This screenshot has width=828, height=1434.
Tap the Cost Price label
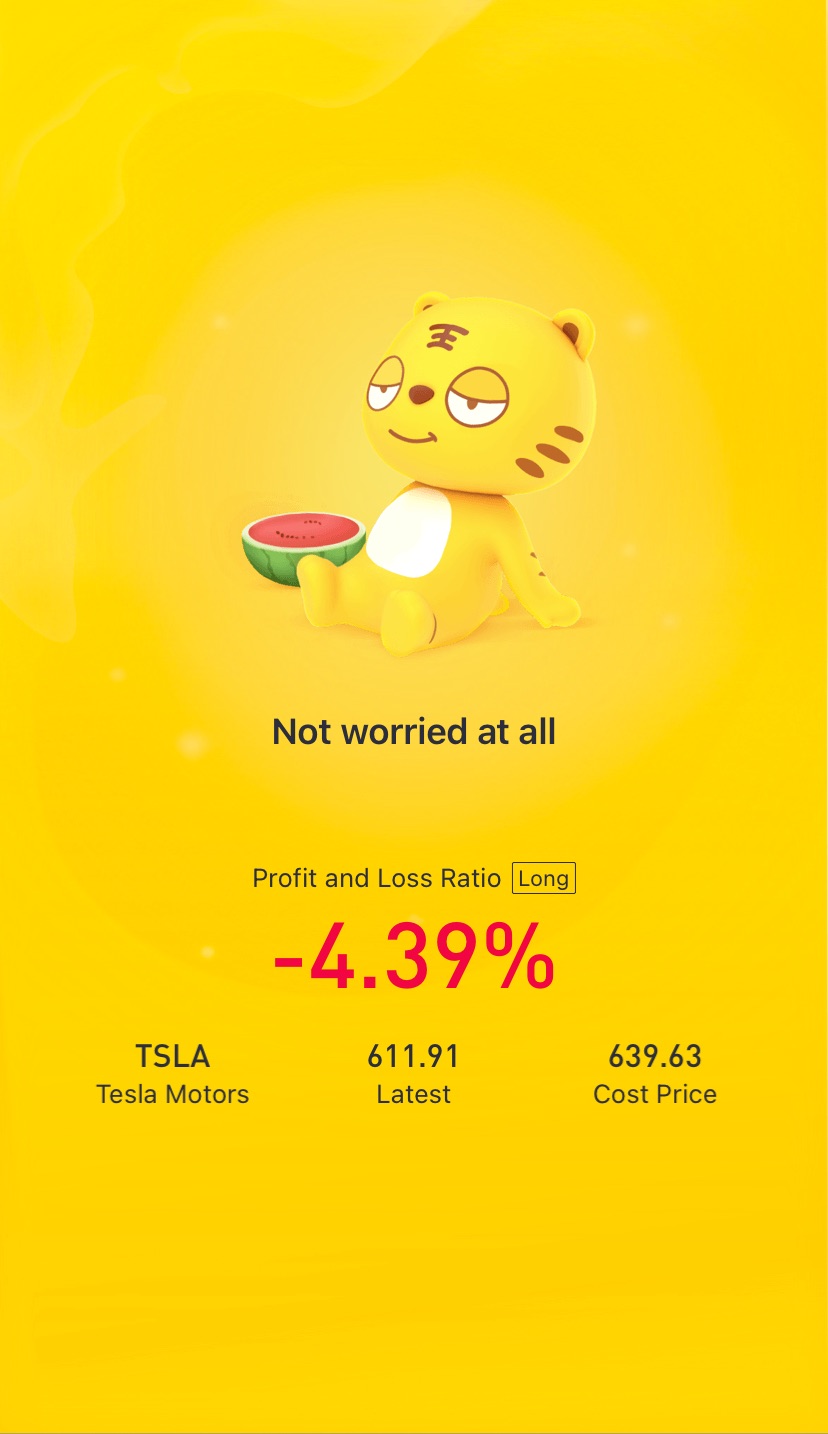point(655,1094)
